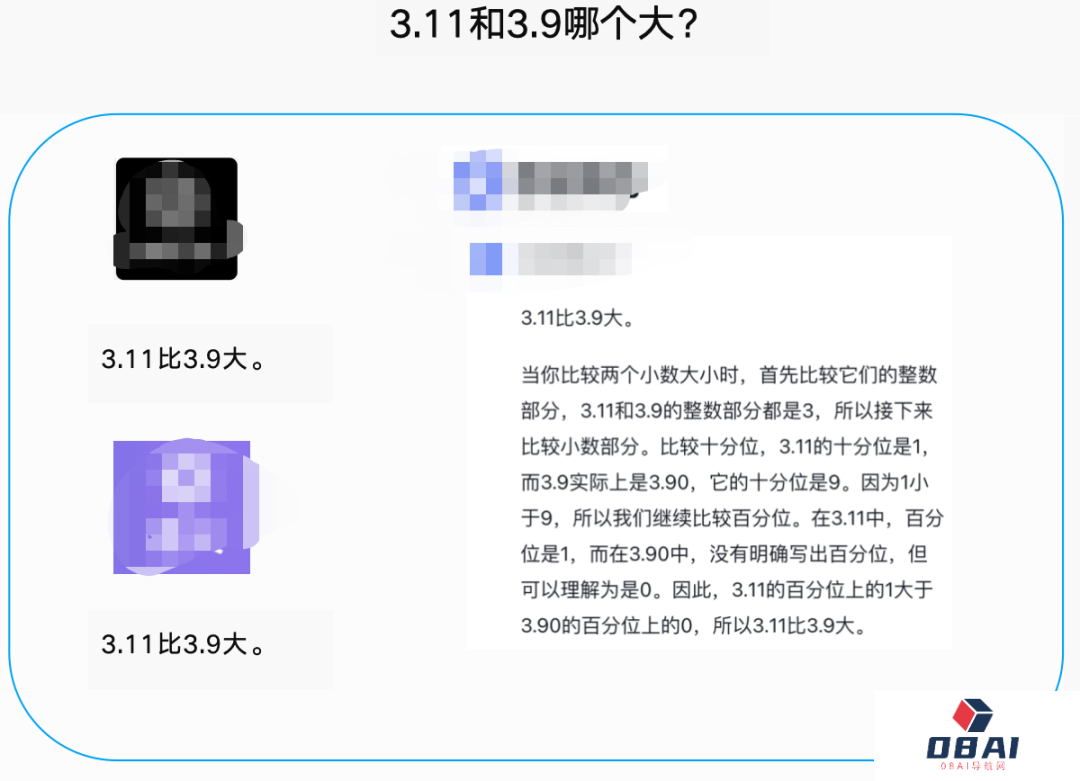Click small blue square icon above explanation
Viewport: 1080px width, 781px height.
pyautogui.click(x=486, y=259)
